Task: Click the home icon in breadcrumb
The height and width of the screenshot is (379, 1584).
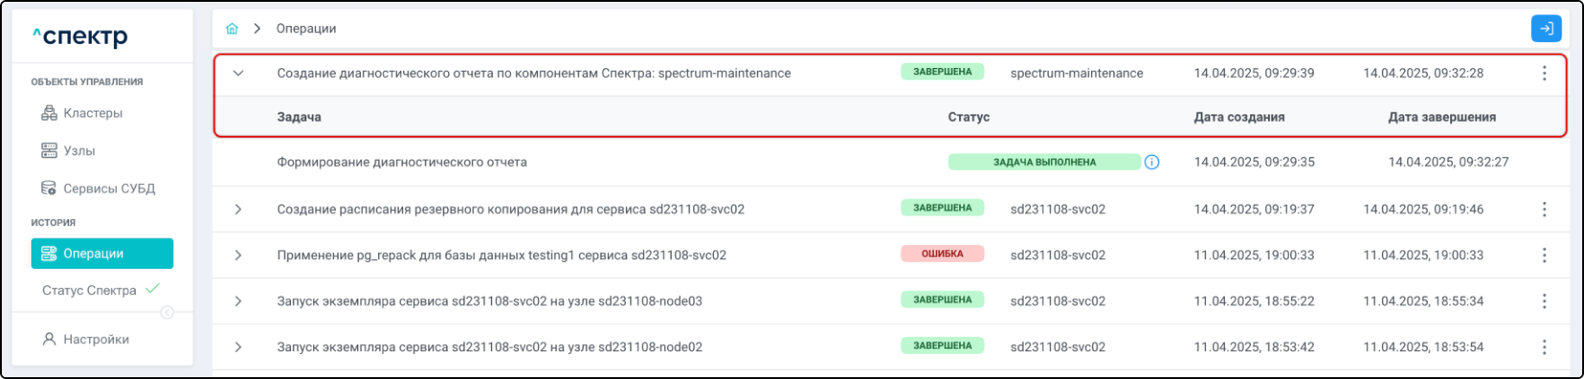Action: (x=232, y=29)
